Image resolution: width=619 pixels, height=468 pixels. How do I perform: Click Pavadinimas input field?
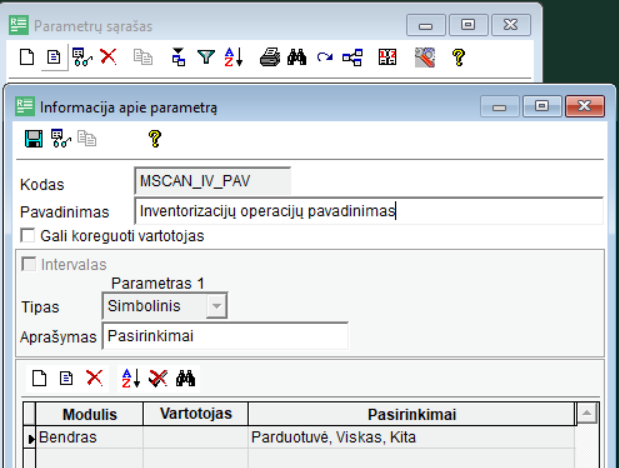click(x=369, y=211)
